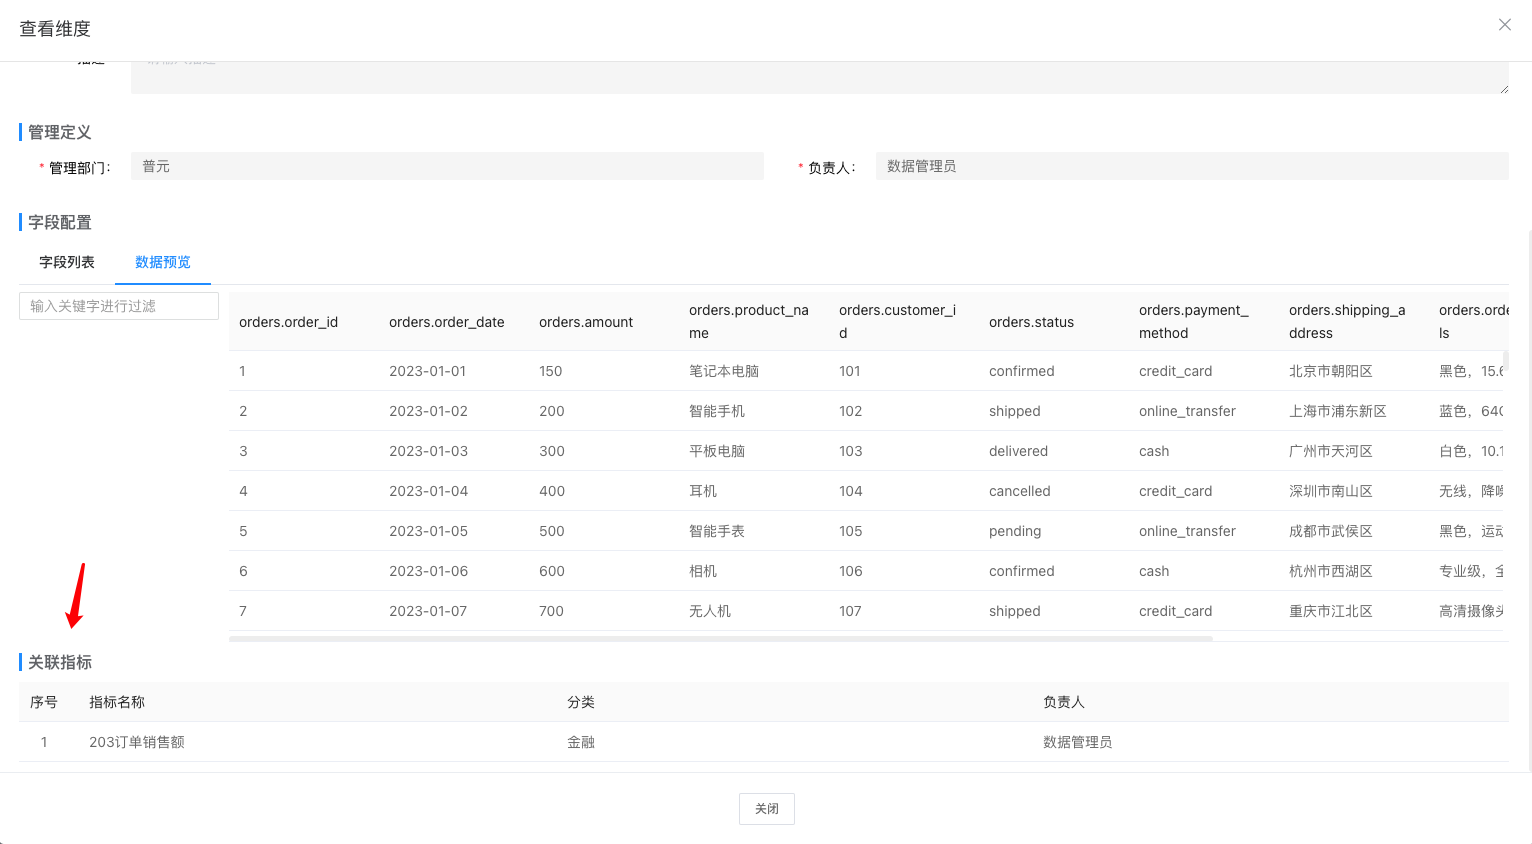Select the orders.order_date column header
Screen dimensions: 1532x844
(446, 321)
